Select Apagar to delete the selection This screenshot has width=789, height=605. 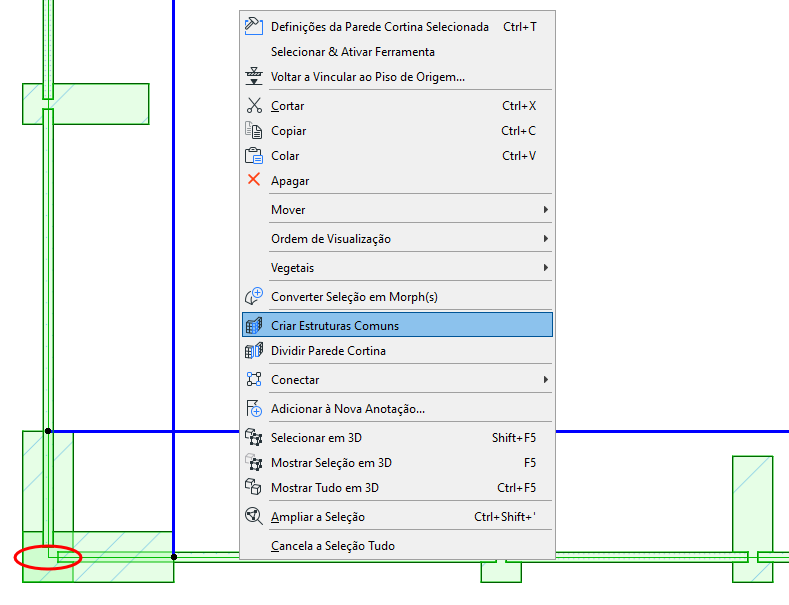click(x=397, y=181)
